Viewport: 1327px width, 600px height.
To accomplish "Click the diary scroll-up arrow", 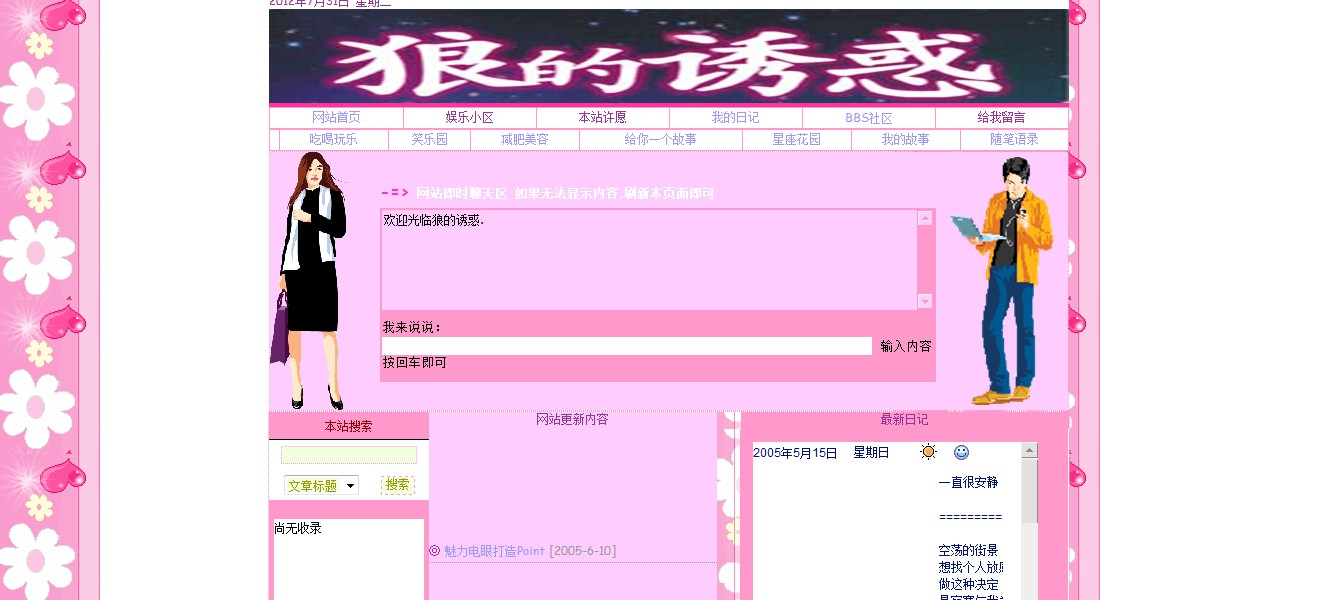I will [x=1030, y=451].
